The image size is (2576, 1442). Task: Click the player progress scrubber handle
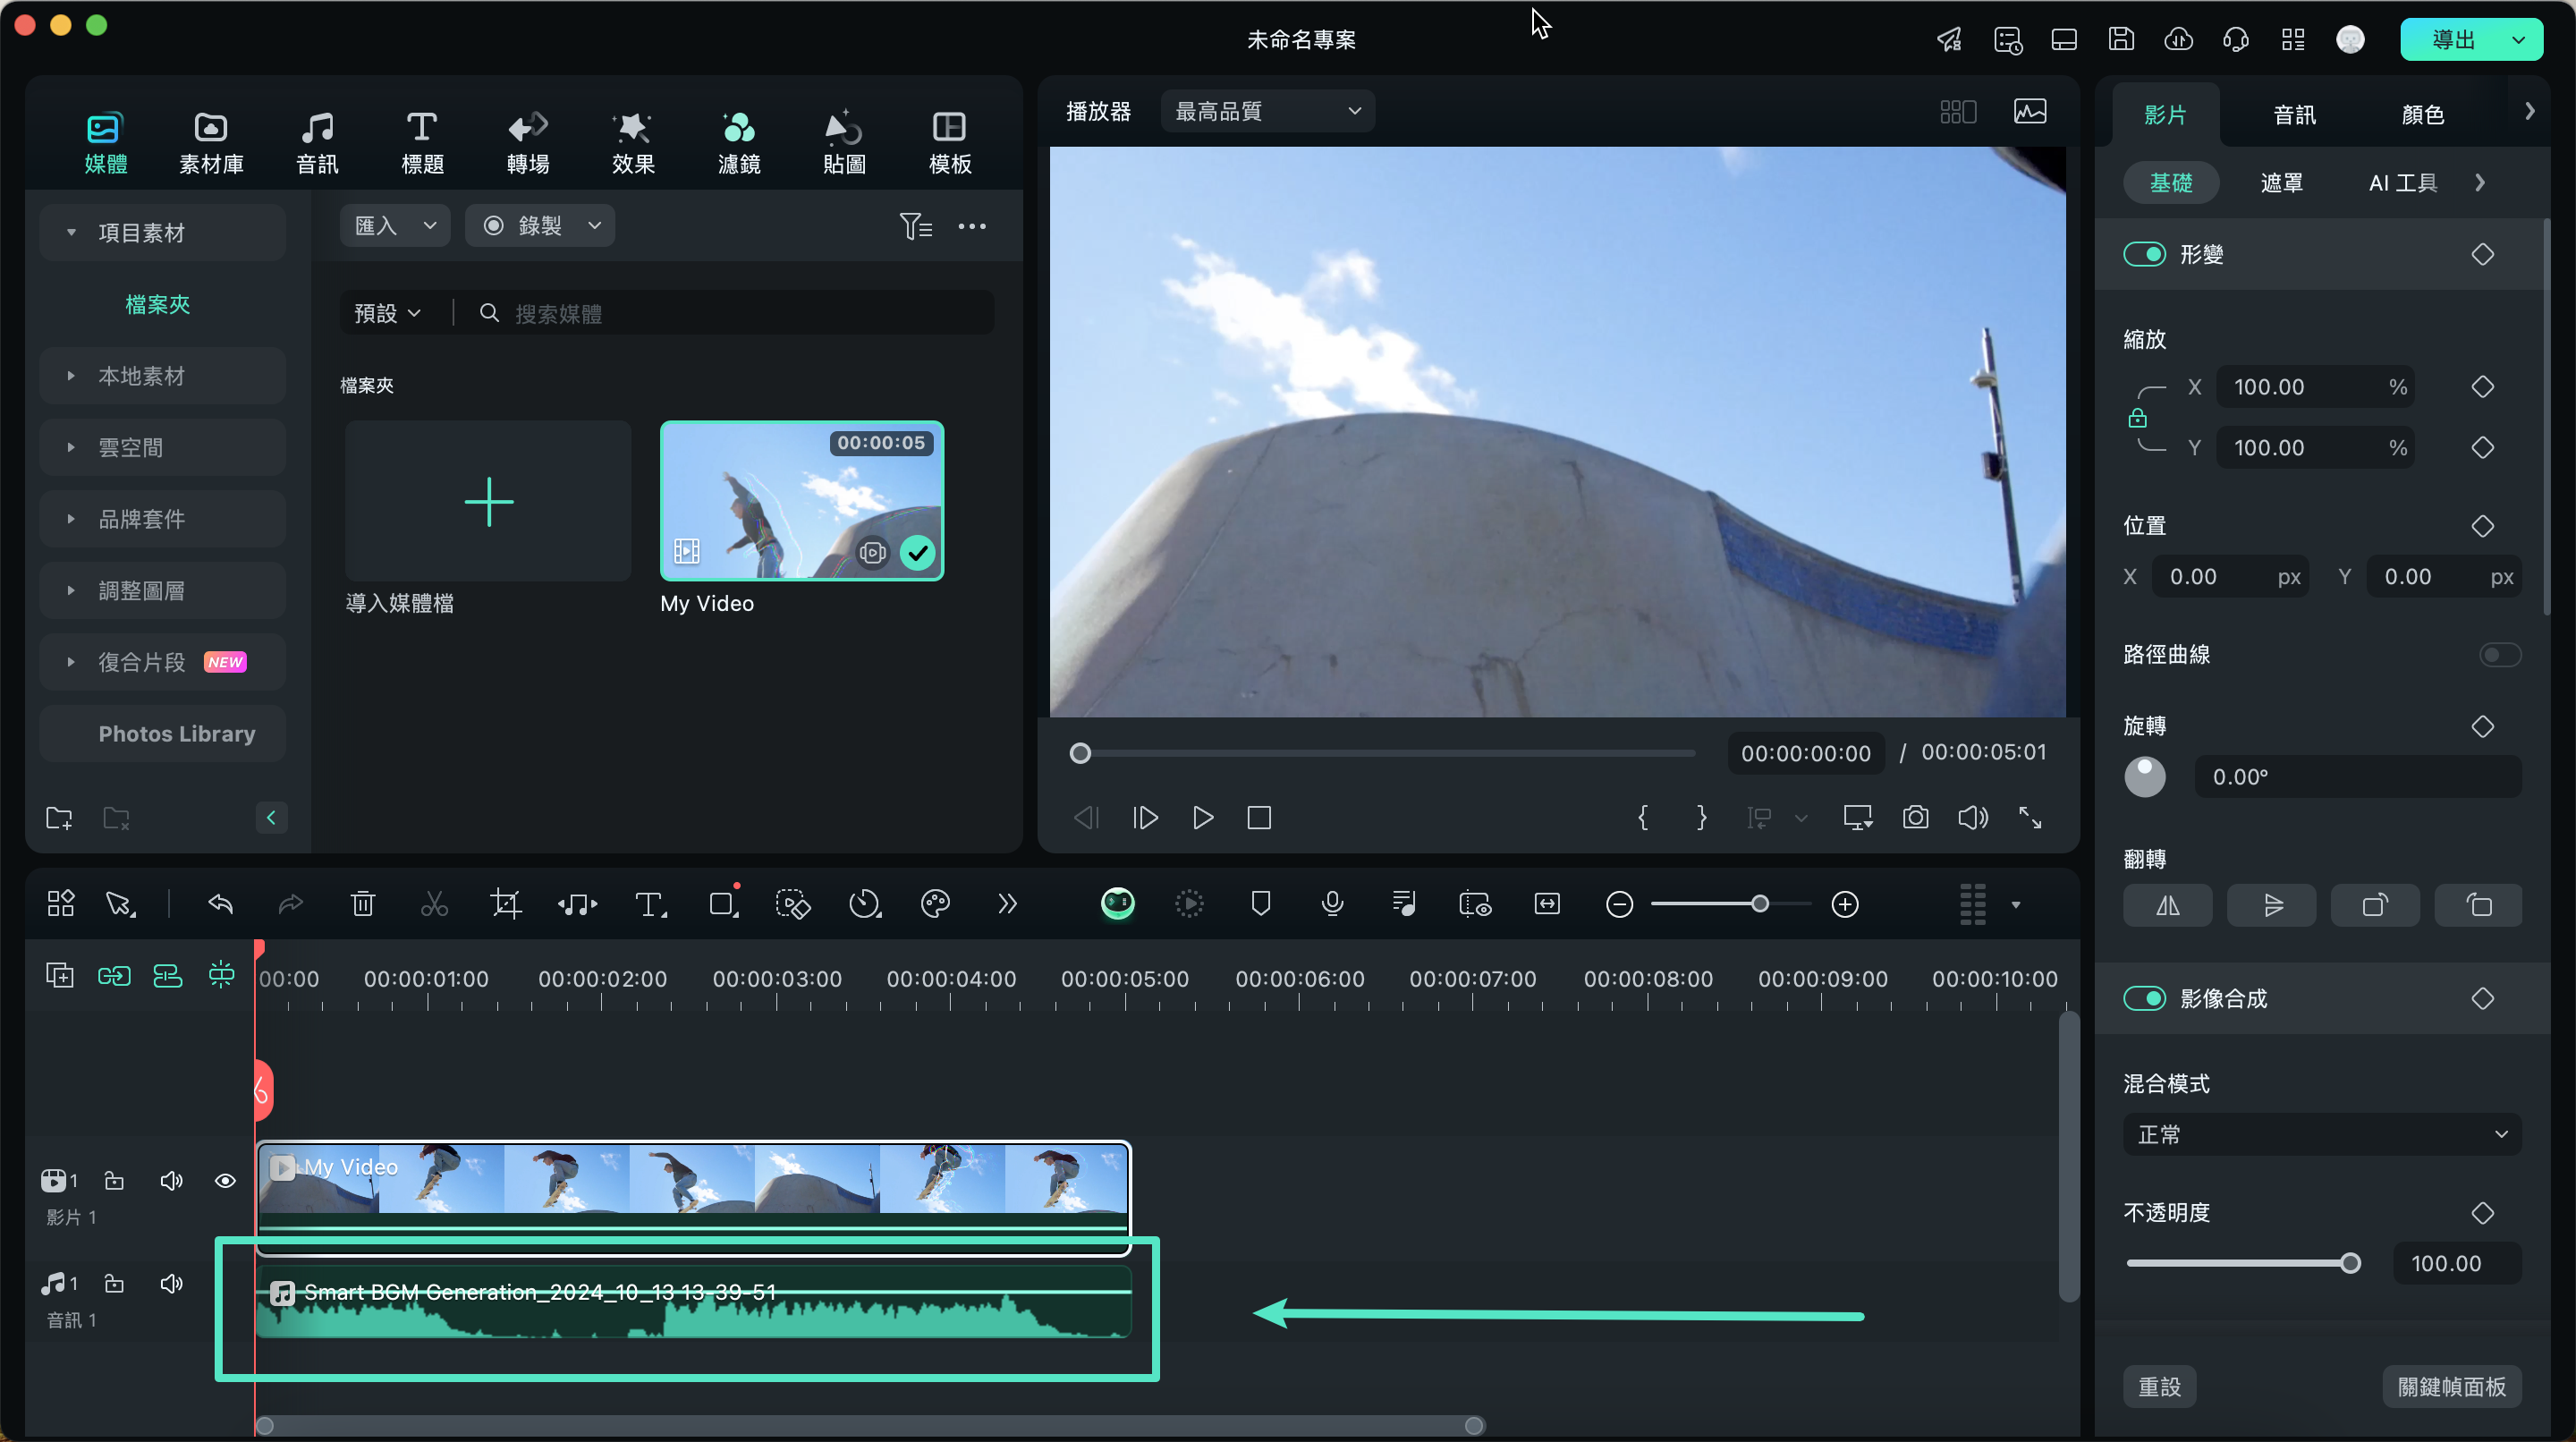click(1080, 754)
